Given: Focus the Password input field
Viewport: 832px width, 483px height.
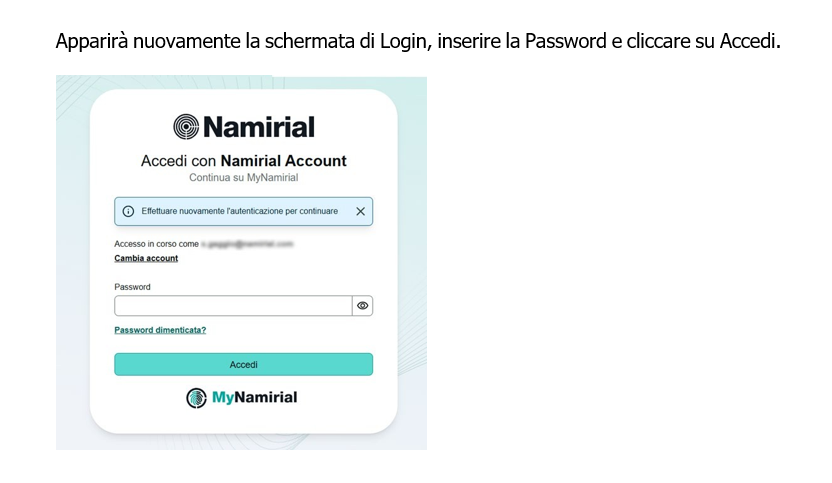Looking at the screenshot, I should pyautogui.click(x=233, y=306).
